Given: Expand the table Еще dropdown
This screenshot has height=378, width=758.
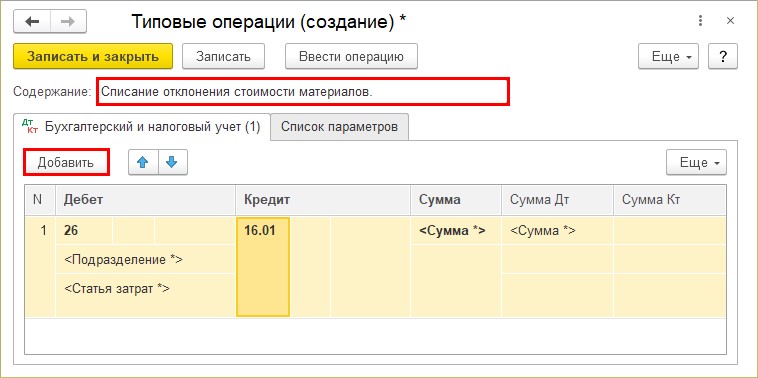Looking at the screenshot, I should (x=696, y=162).
